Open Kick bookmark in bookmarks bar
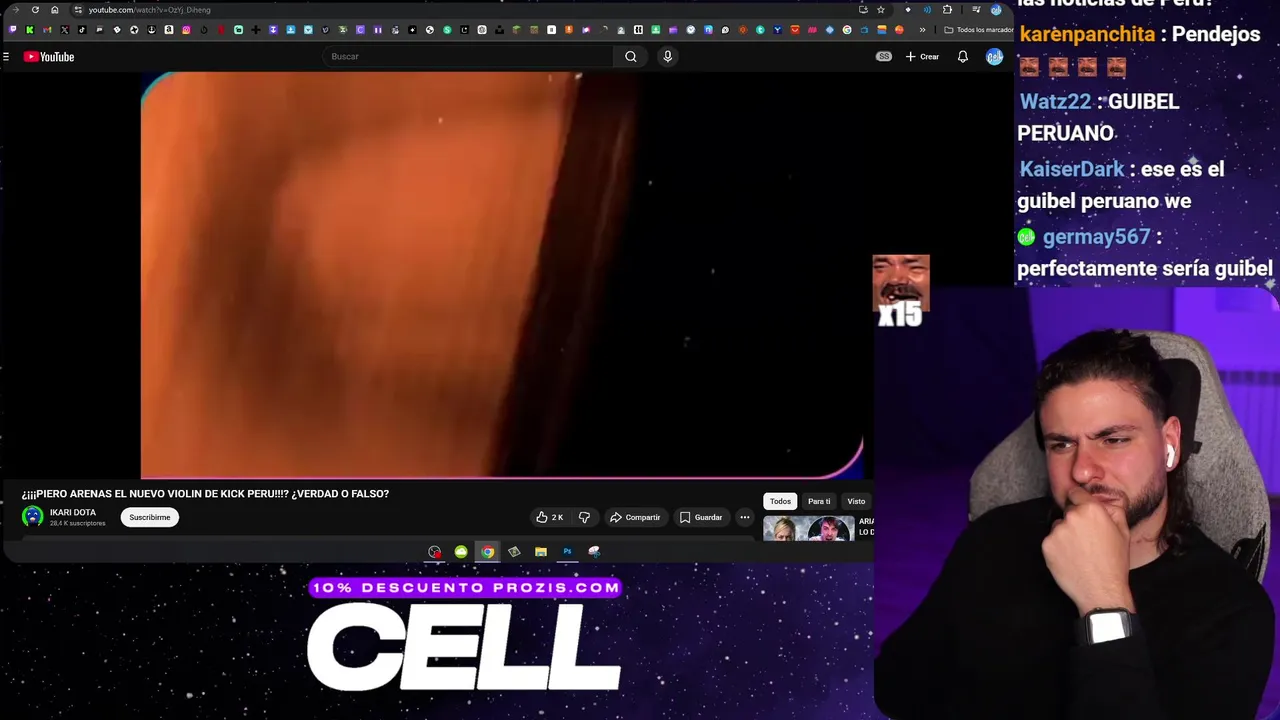The image size is (1280, 720). 30,30
